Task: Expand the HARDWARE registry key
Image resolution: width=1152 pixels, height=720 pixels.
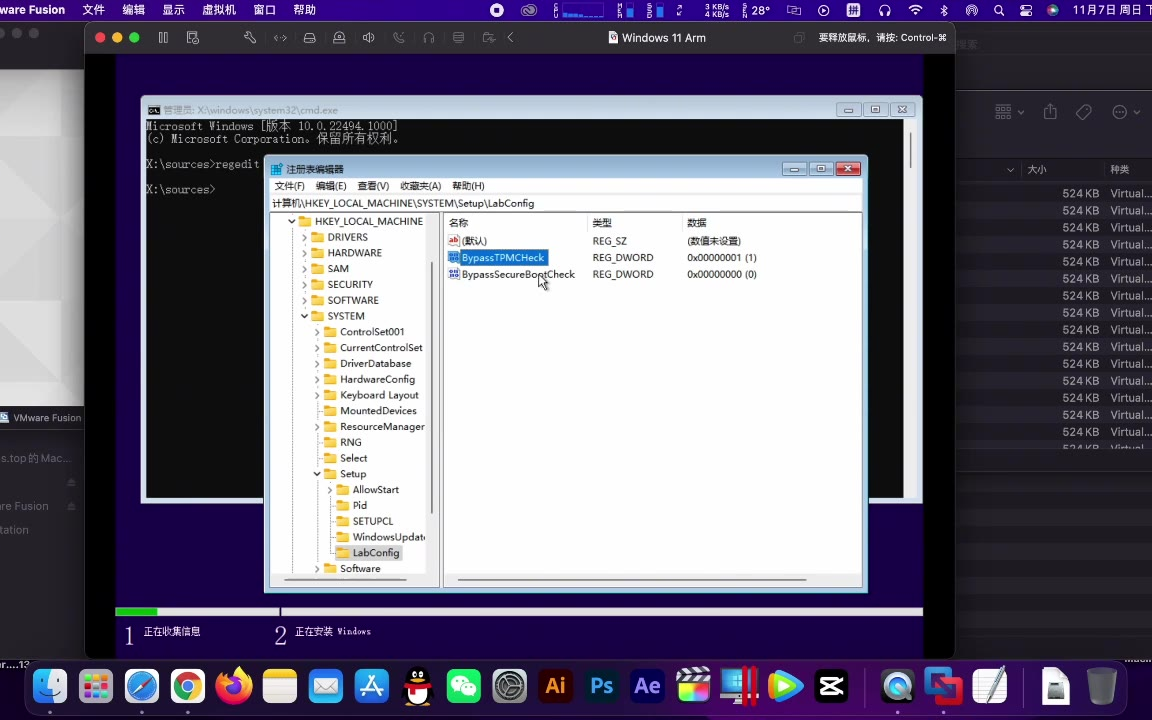Action: tap(304, 253)
